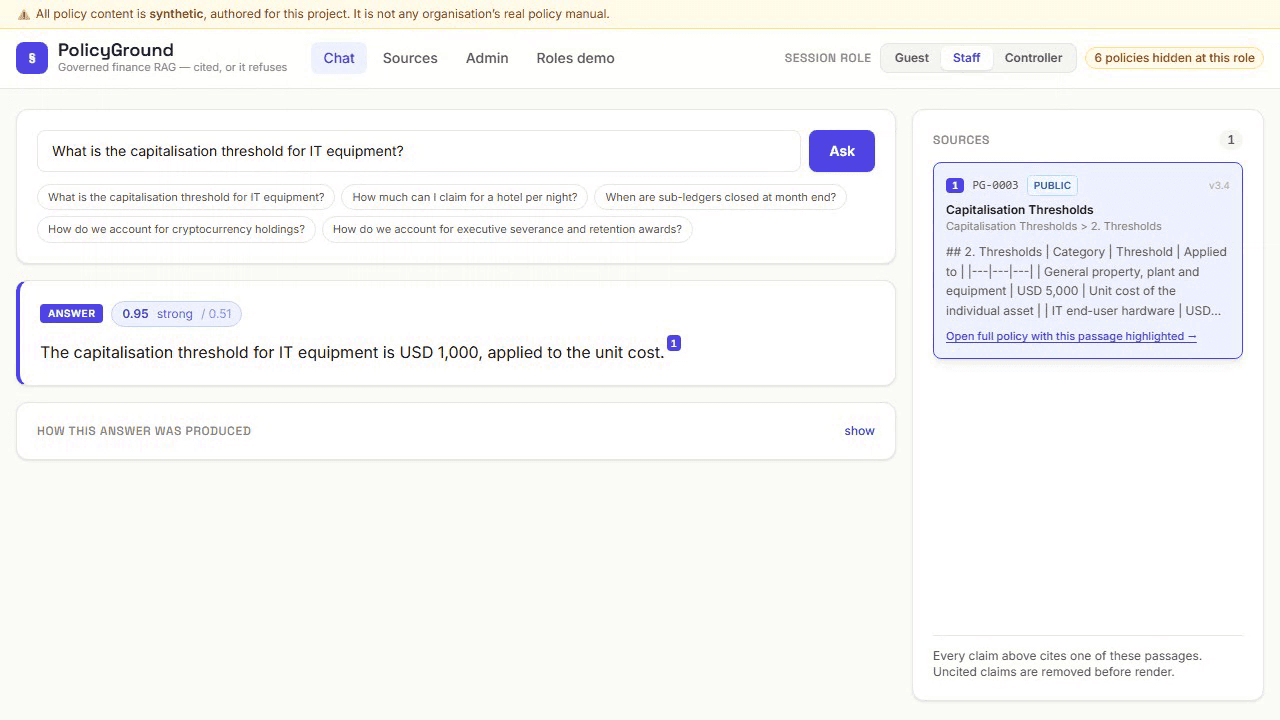
Task: Open the Sources tab
Action: click(x=410, y=58)
